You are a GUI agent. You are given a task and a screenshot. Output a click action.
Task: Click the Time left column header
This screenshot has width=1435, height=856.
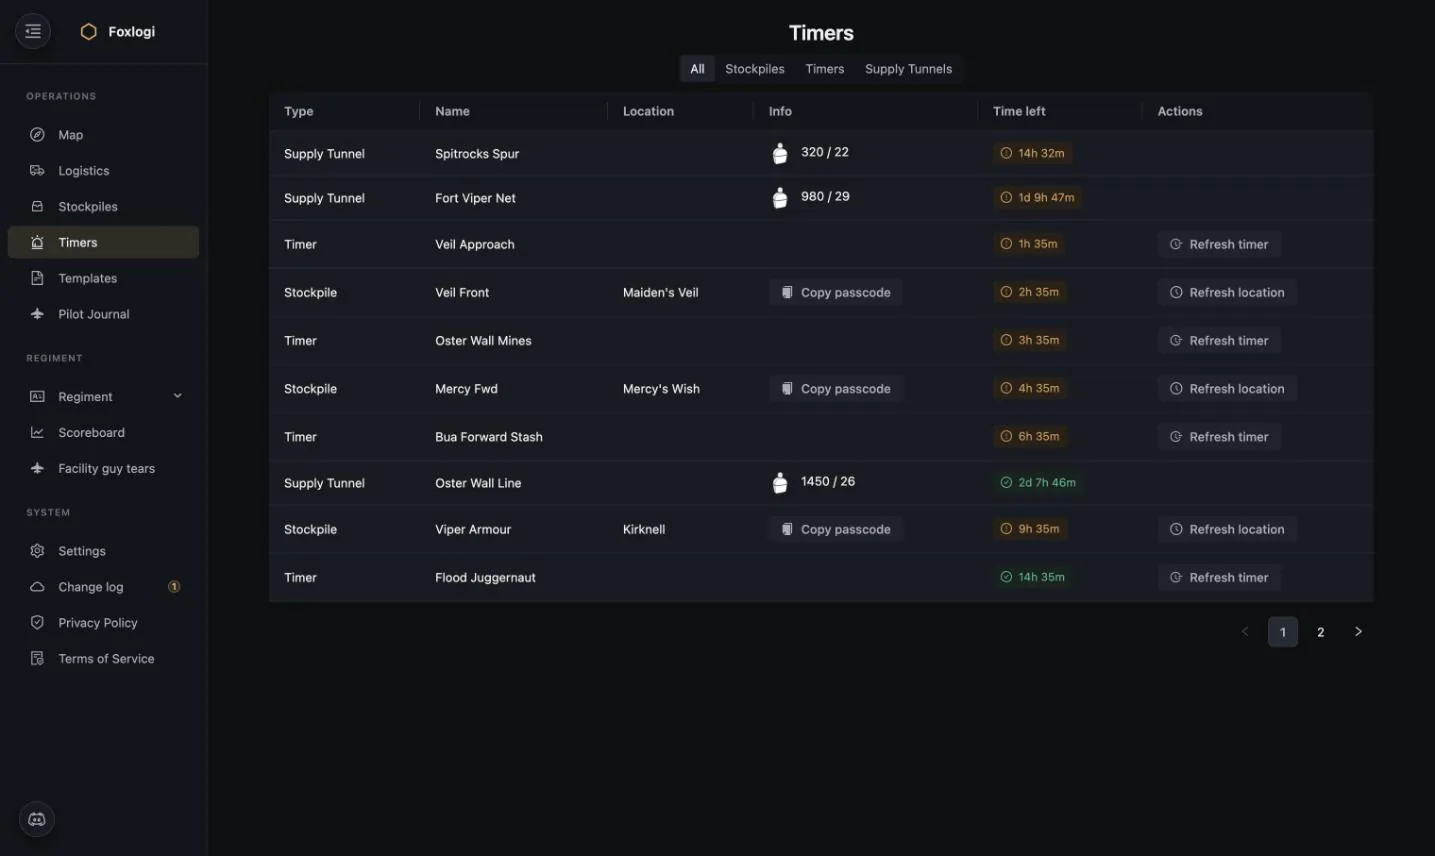[1019, 111]
